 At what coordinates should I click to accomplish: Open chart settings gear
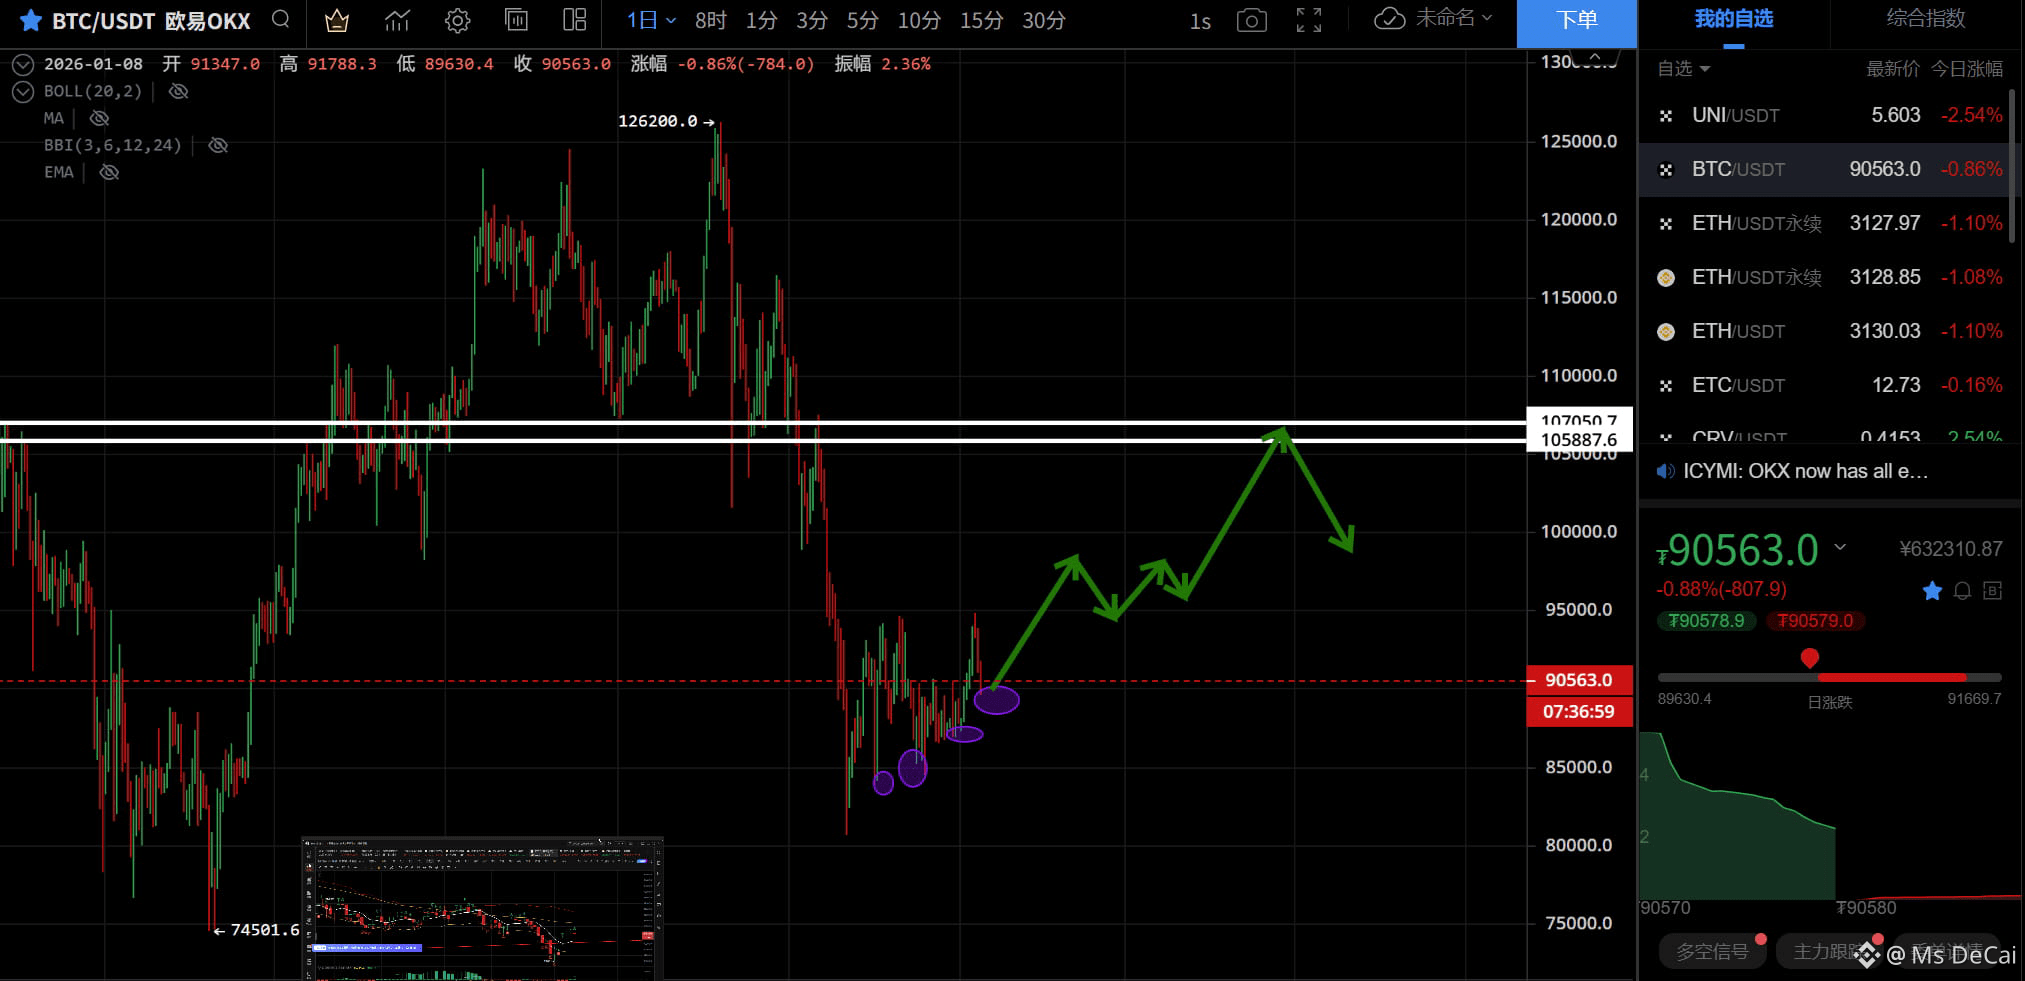458,20
